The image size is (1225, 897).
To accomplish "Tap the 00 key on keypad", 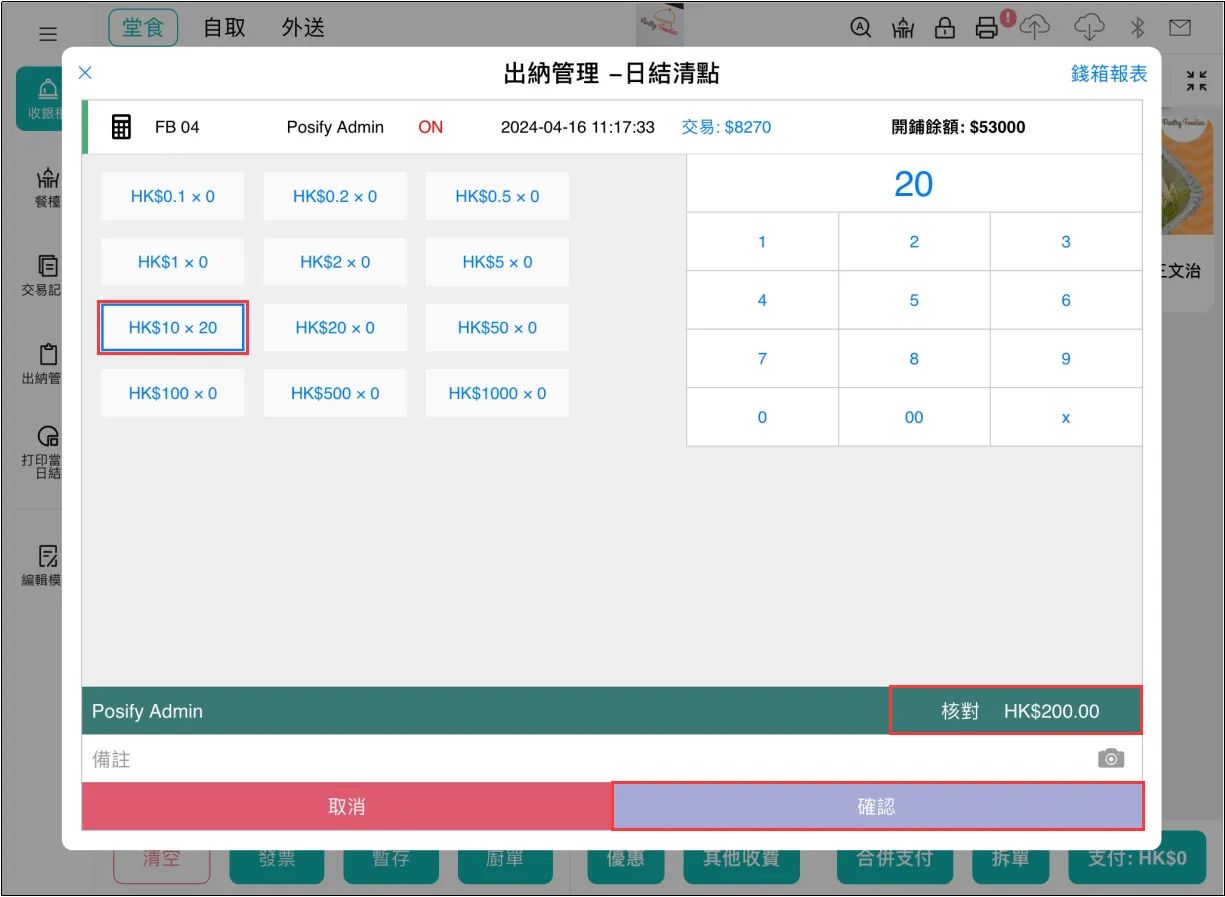I will (913, 417).
